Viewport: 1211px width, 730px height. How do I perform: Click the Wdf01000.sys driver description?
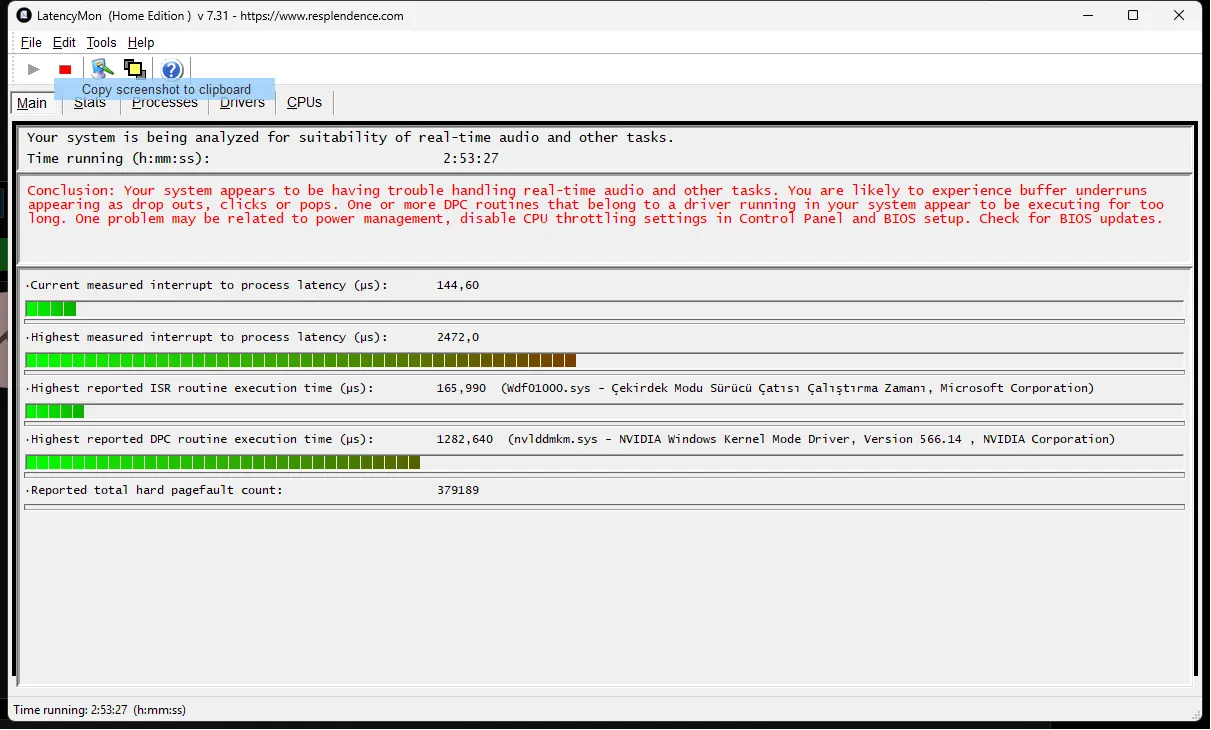(x=798, y=388)
